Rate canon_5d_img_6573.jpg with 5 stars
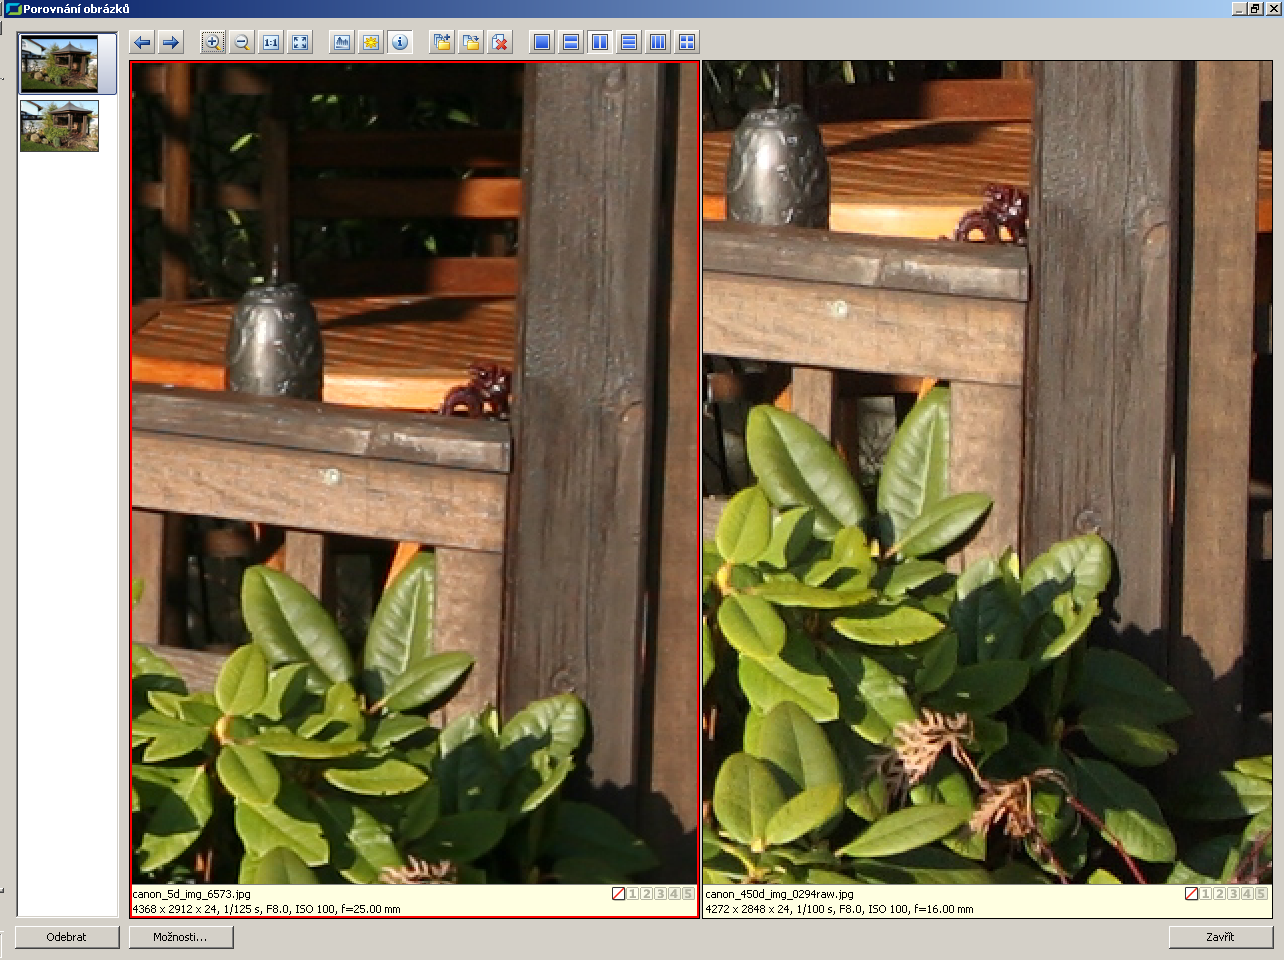Viewport: 1284px width, 960px height. (688, 894)
